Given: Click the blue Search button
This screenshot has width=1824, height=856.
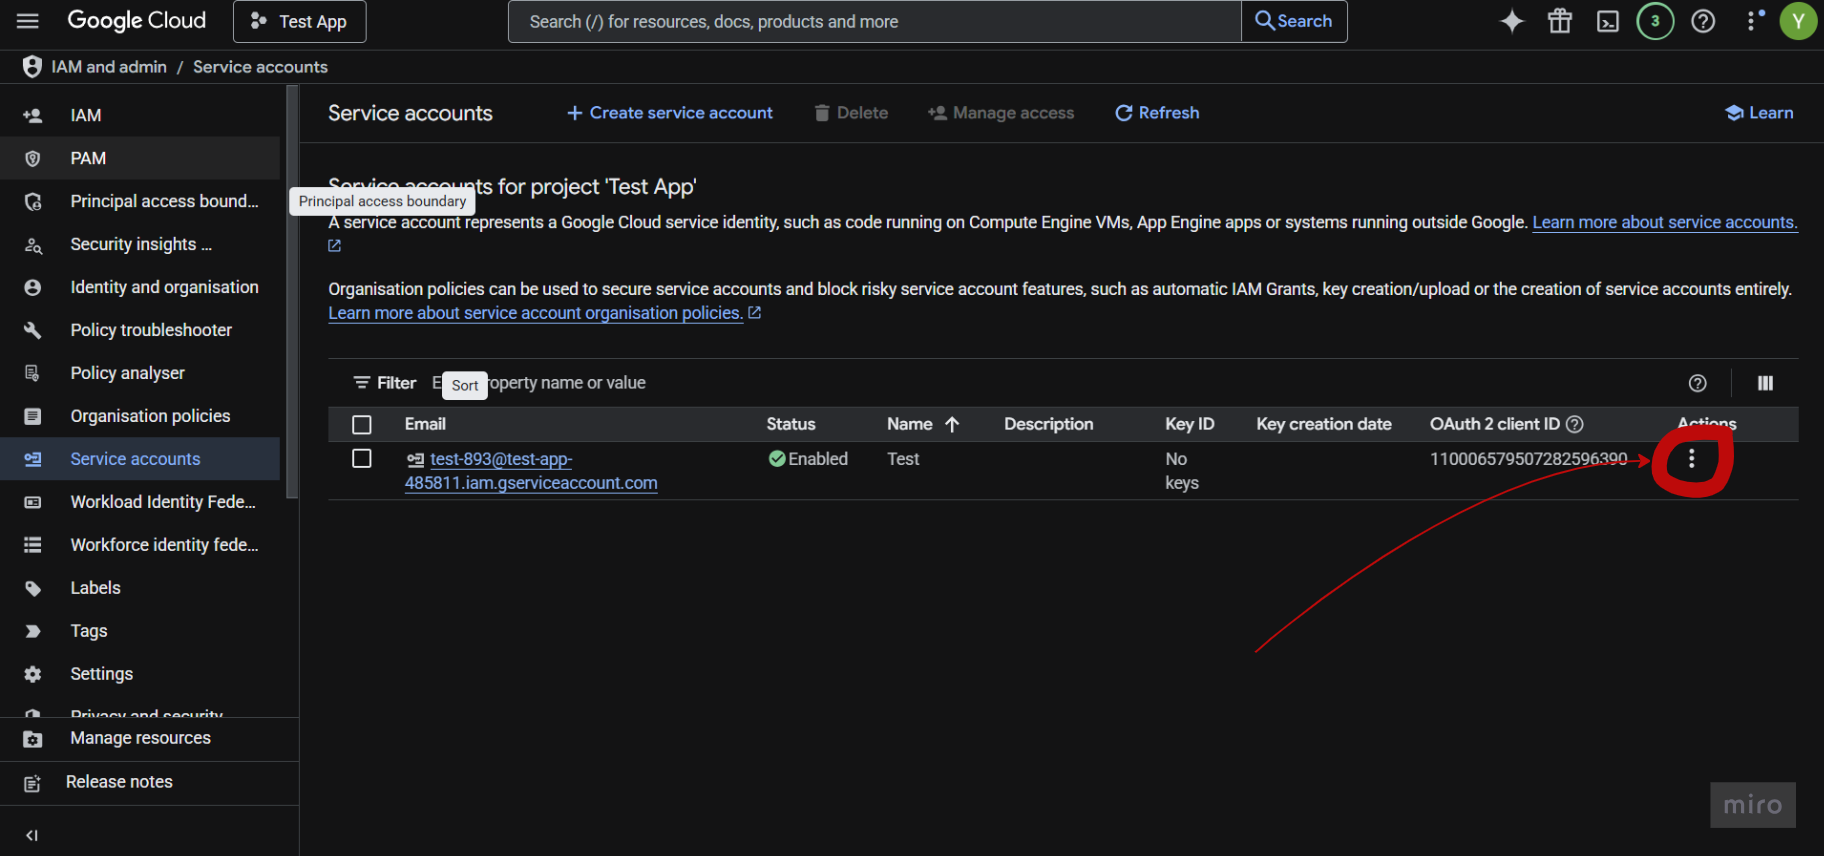Looking at the screenshot, I should 1294,21.
